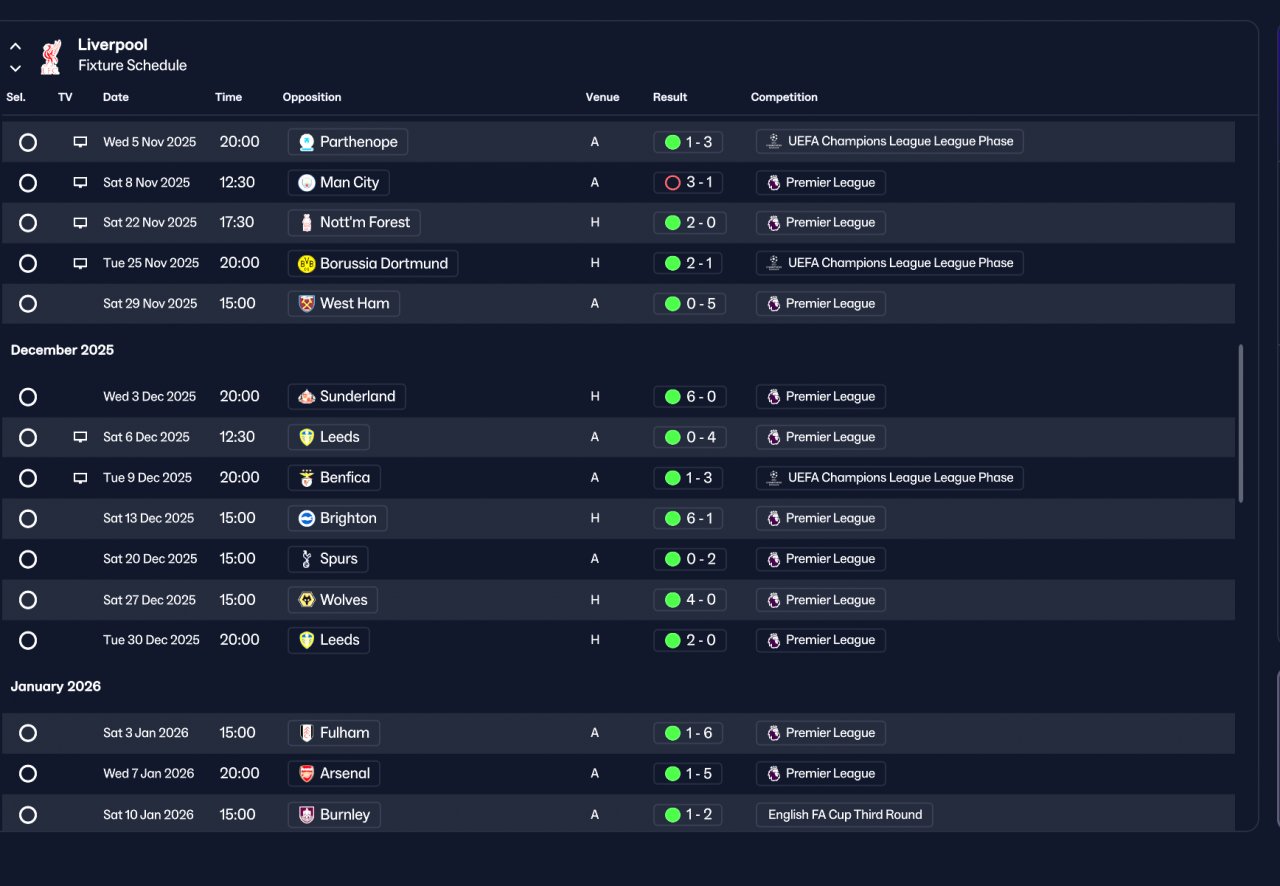Screen dimensions: 1280x886
Task: Click the vertical scrollbar of the fixture list
Action: coord(1241,423)
